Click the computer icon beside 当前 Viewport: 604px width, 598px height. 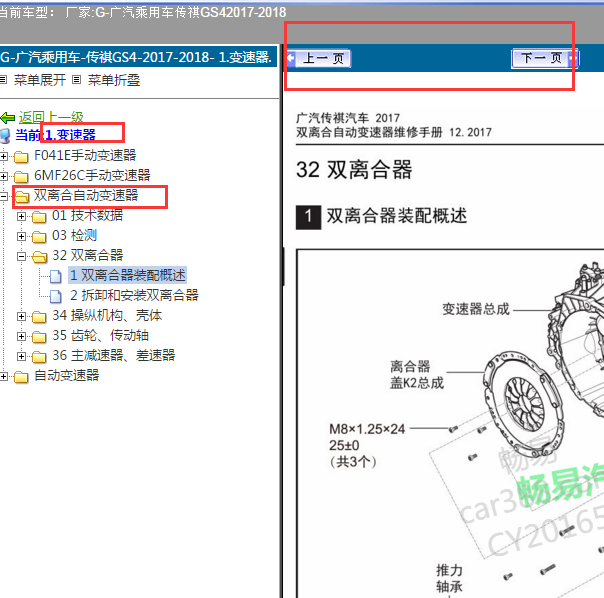click(5, 136)
